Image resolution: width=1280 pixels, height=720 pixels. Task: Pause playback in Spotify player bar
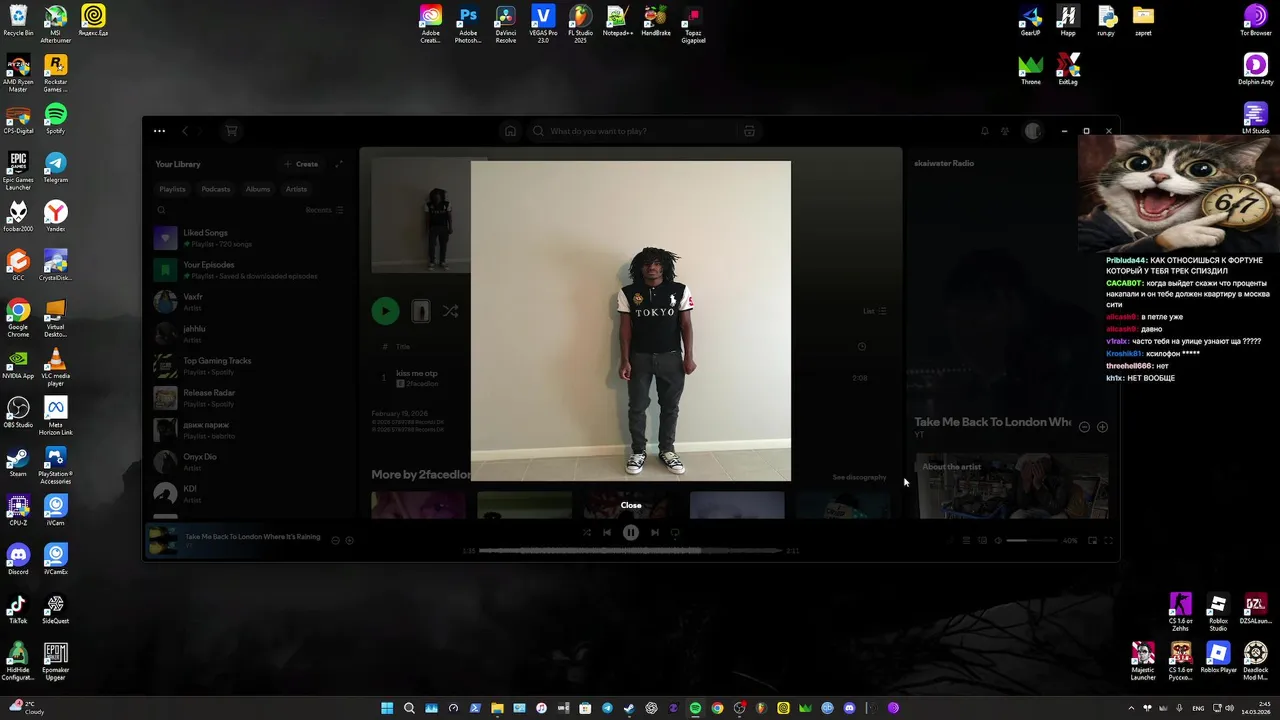pos(631,533)
